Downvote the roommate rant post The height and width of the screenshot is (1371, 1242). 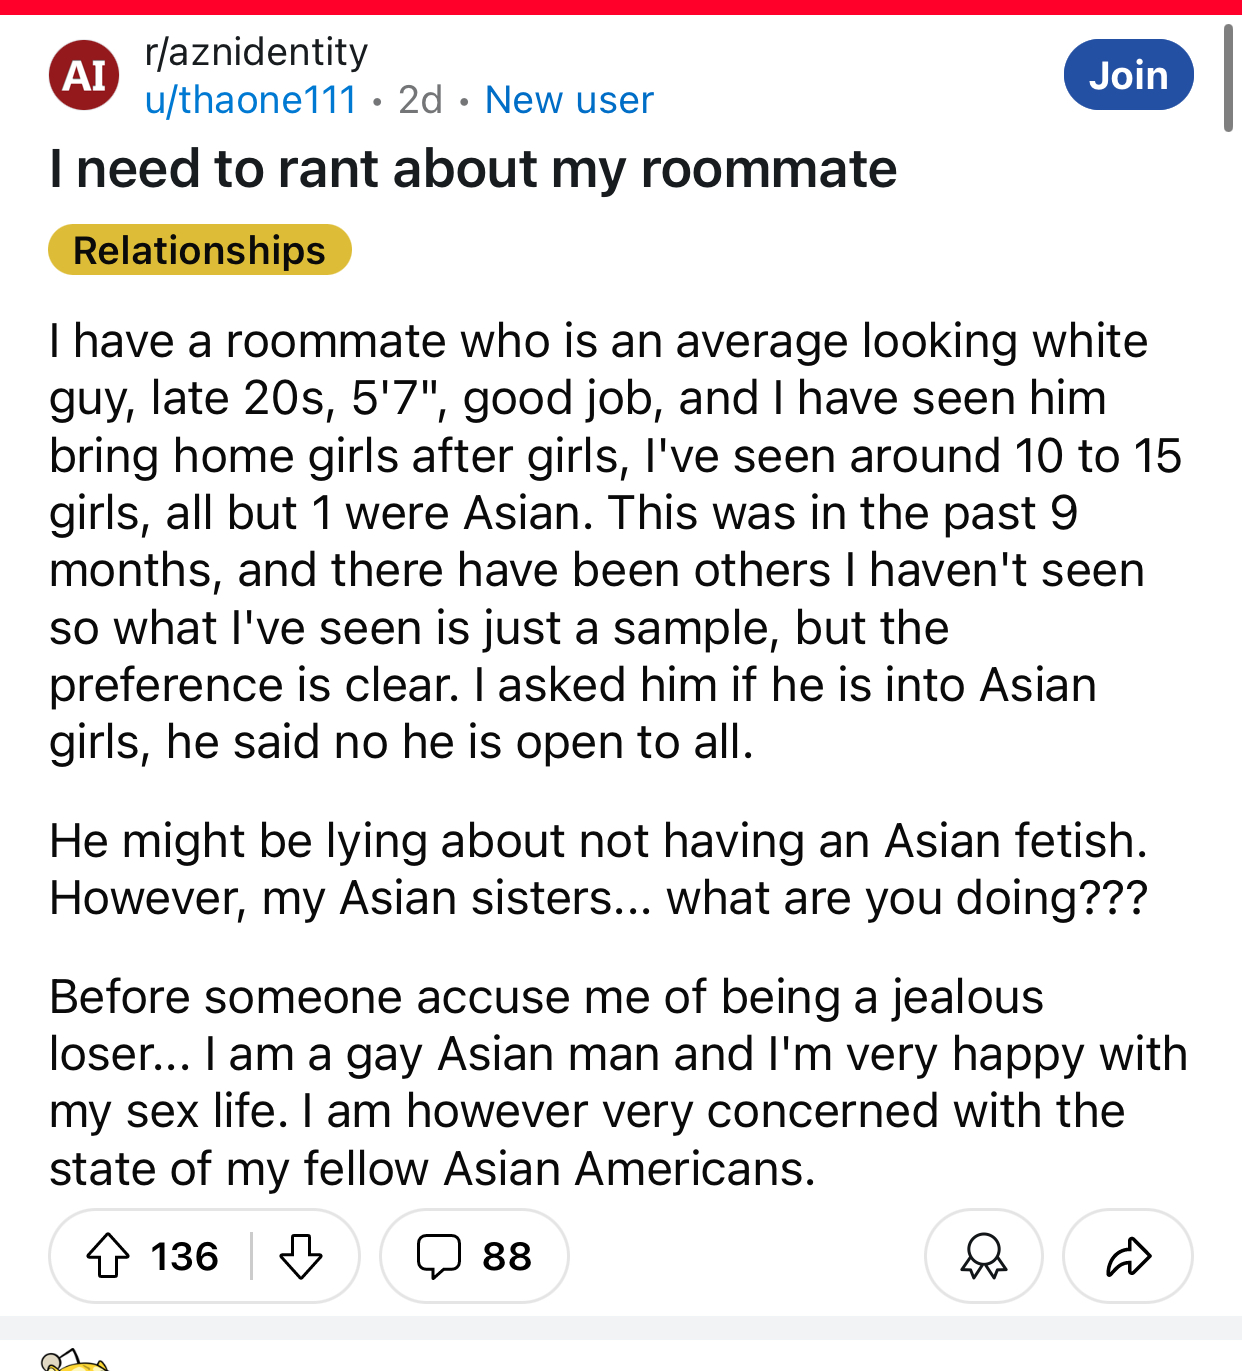pyautogui.click(x=300, y=1256)
